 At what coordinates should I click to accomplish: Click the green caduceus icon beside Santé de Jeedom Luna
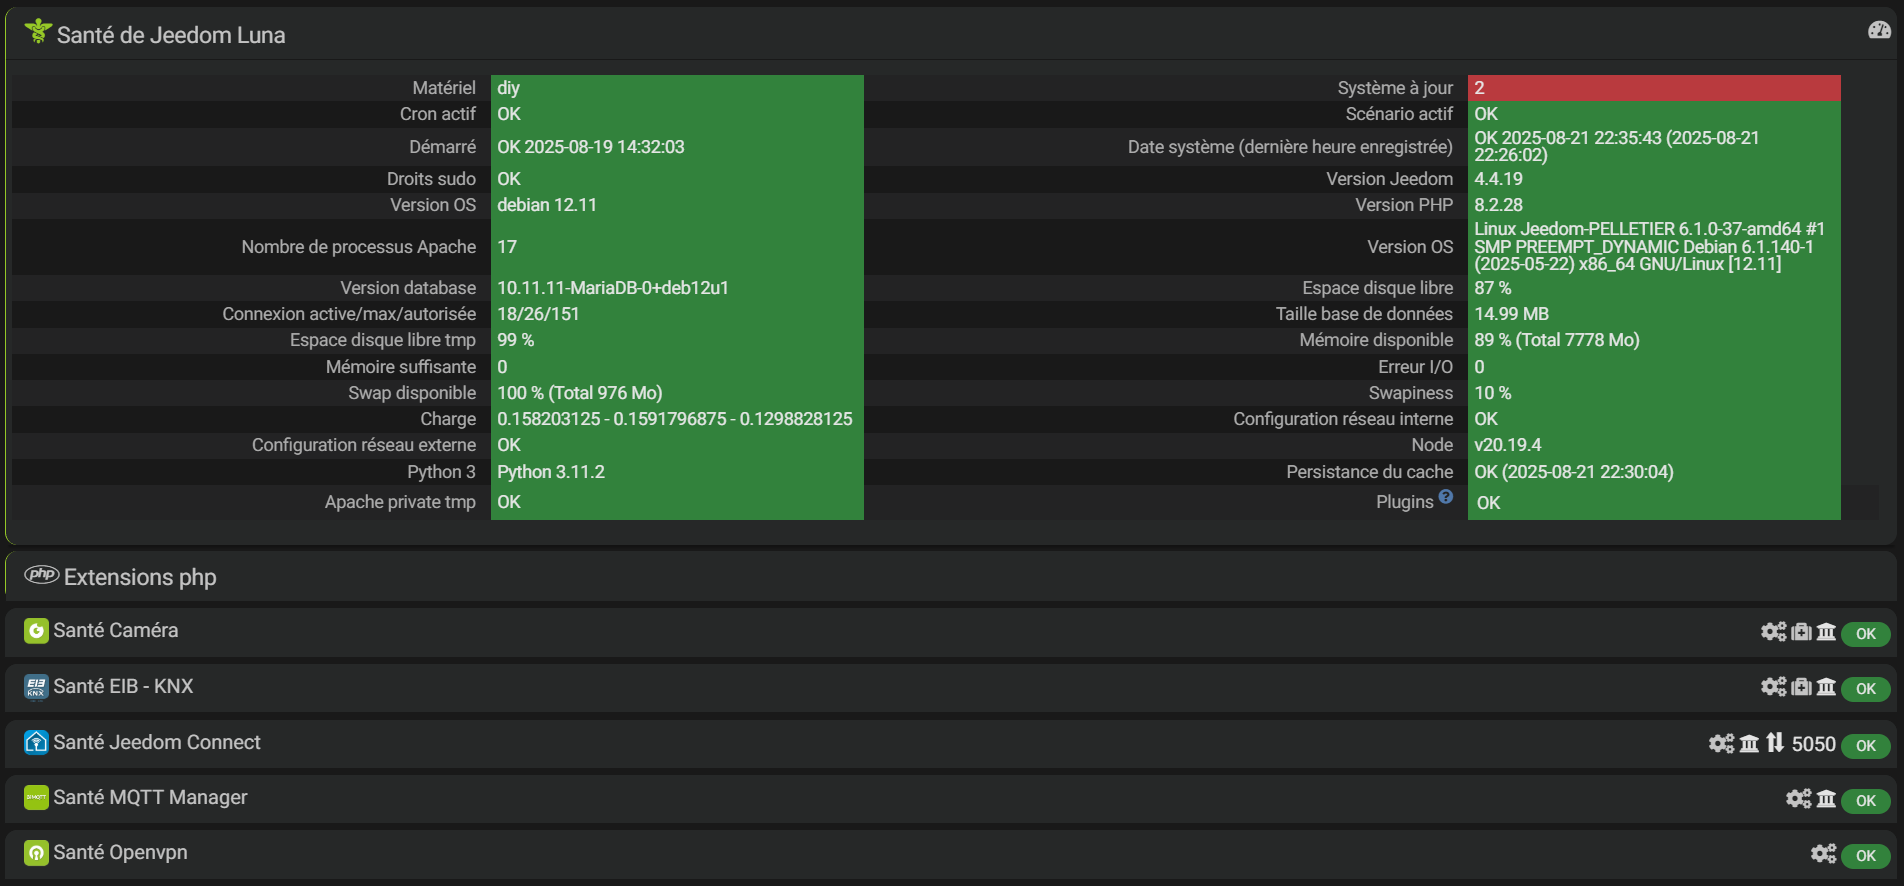click(38, 32)
